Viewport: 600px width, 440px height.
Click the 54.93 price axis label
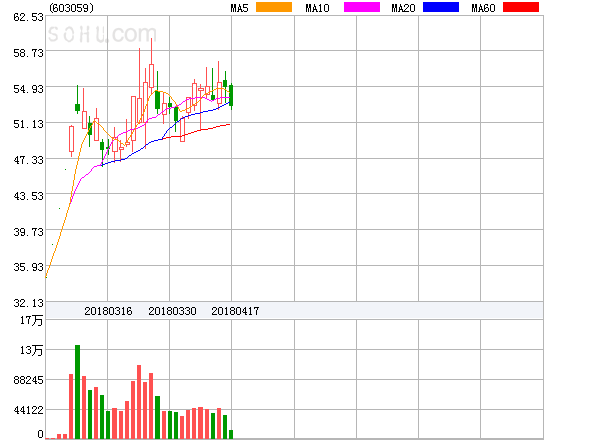click(28, 89)
